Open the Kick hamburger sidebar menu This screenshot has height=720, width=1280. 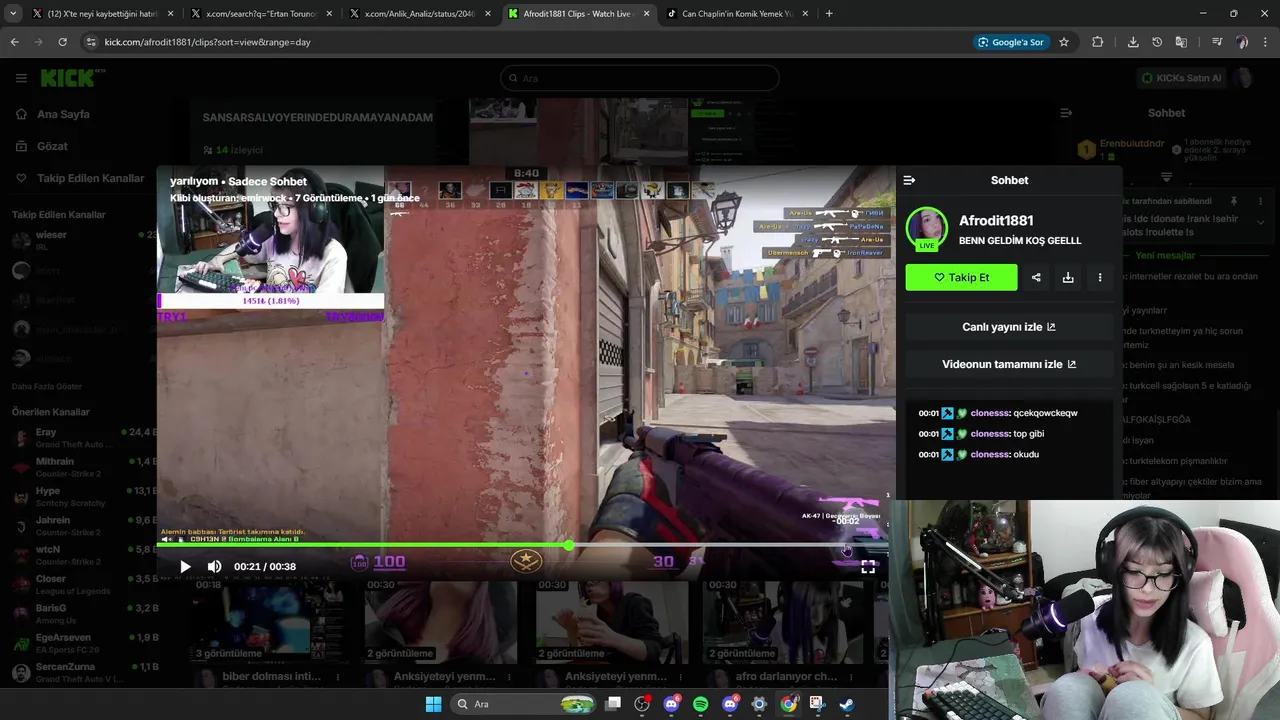[x=21, y=78]
